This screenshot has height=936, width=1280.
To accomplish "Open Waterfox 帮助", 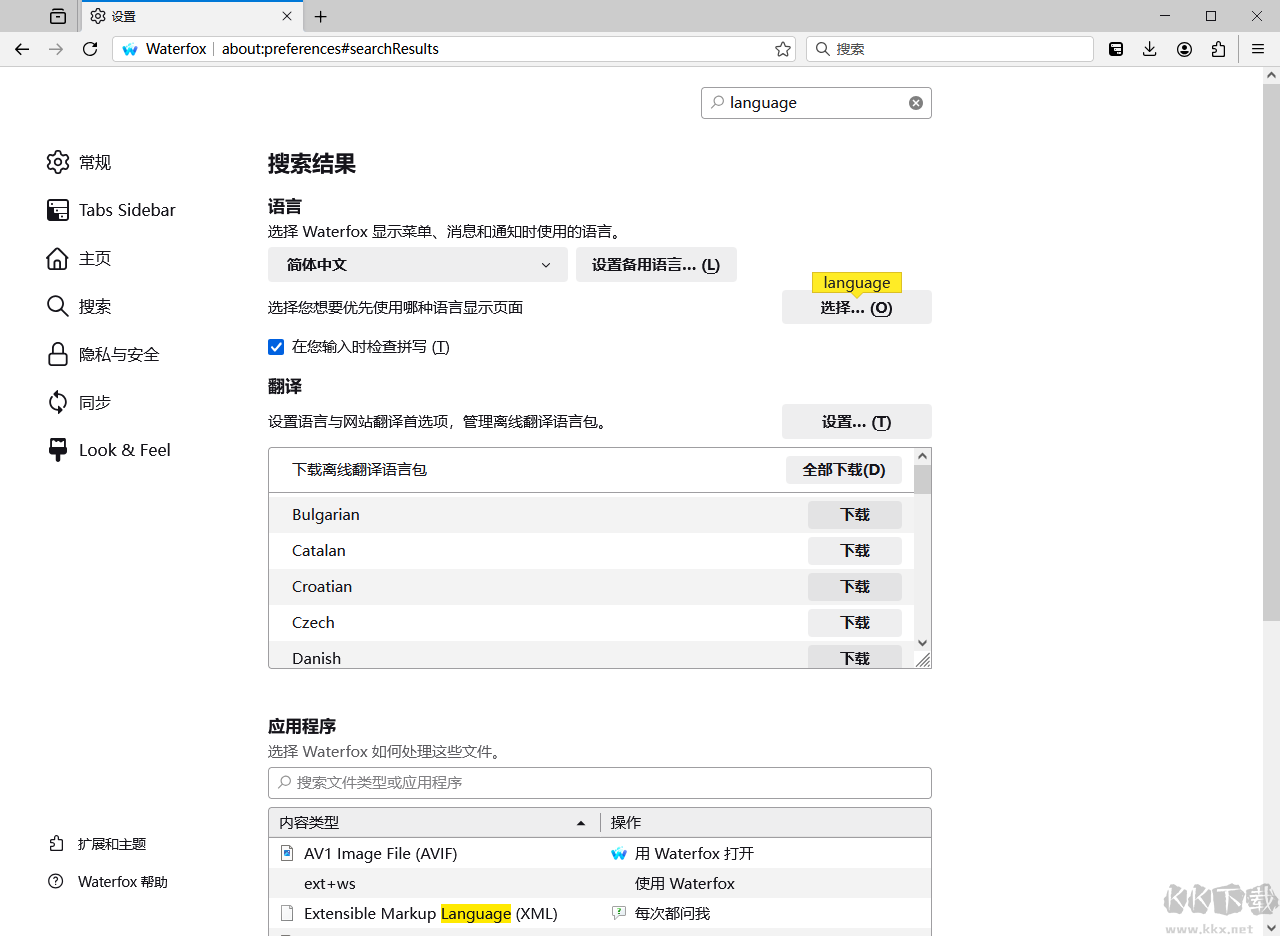I will tap(121, 881).
